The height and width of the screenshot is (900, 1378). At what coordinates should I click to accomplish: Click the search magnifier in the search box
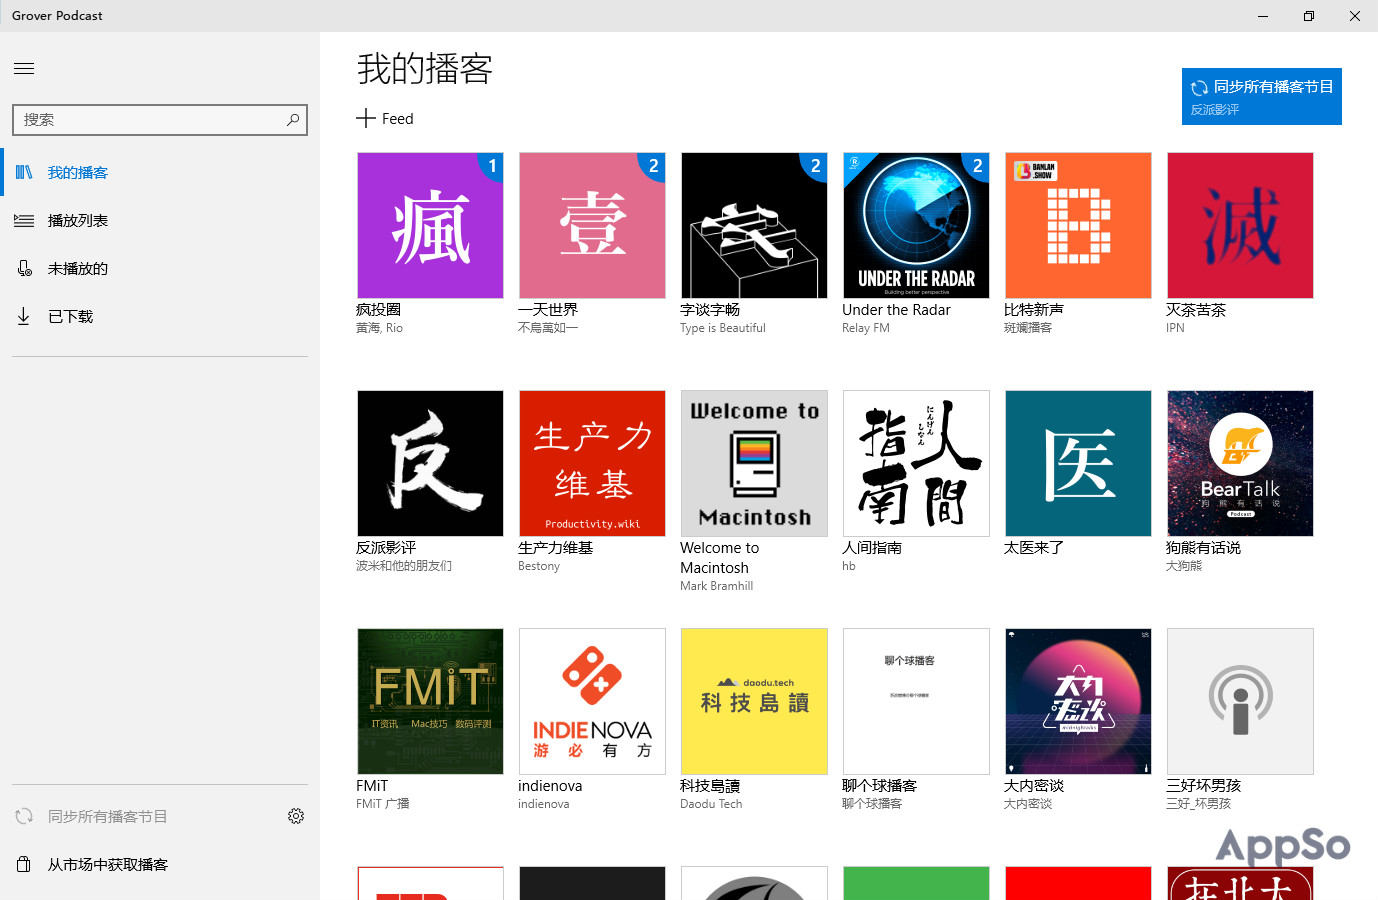pyautogui.click(x=292, y=119)
